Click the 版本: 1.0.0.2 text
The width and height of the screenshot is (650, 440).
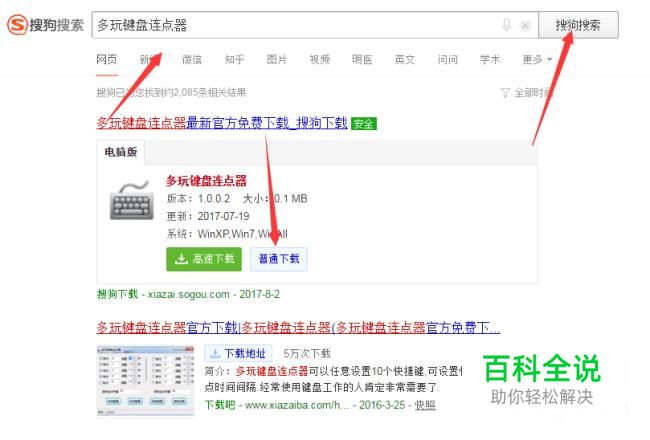point(198,199)
